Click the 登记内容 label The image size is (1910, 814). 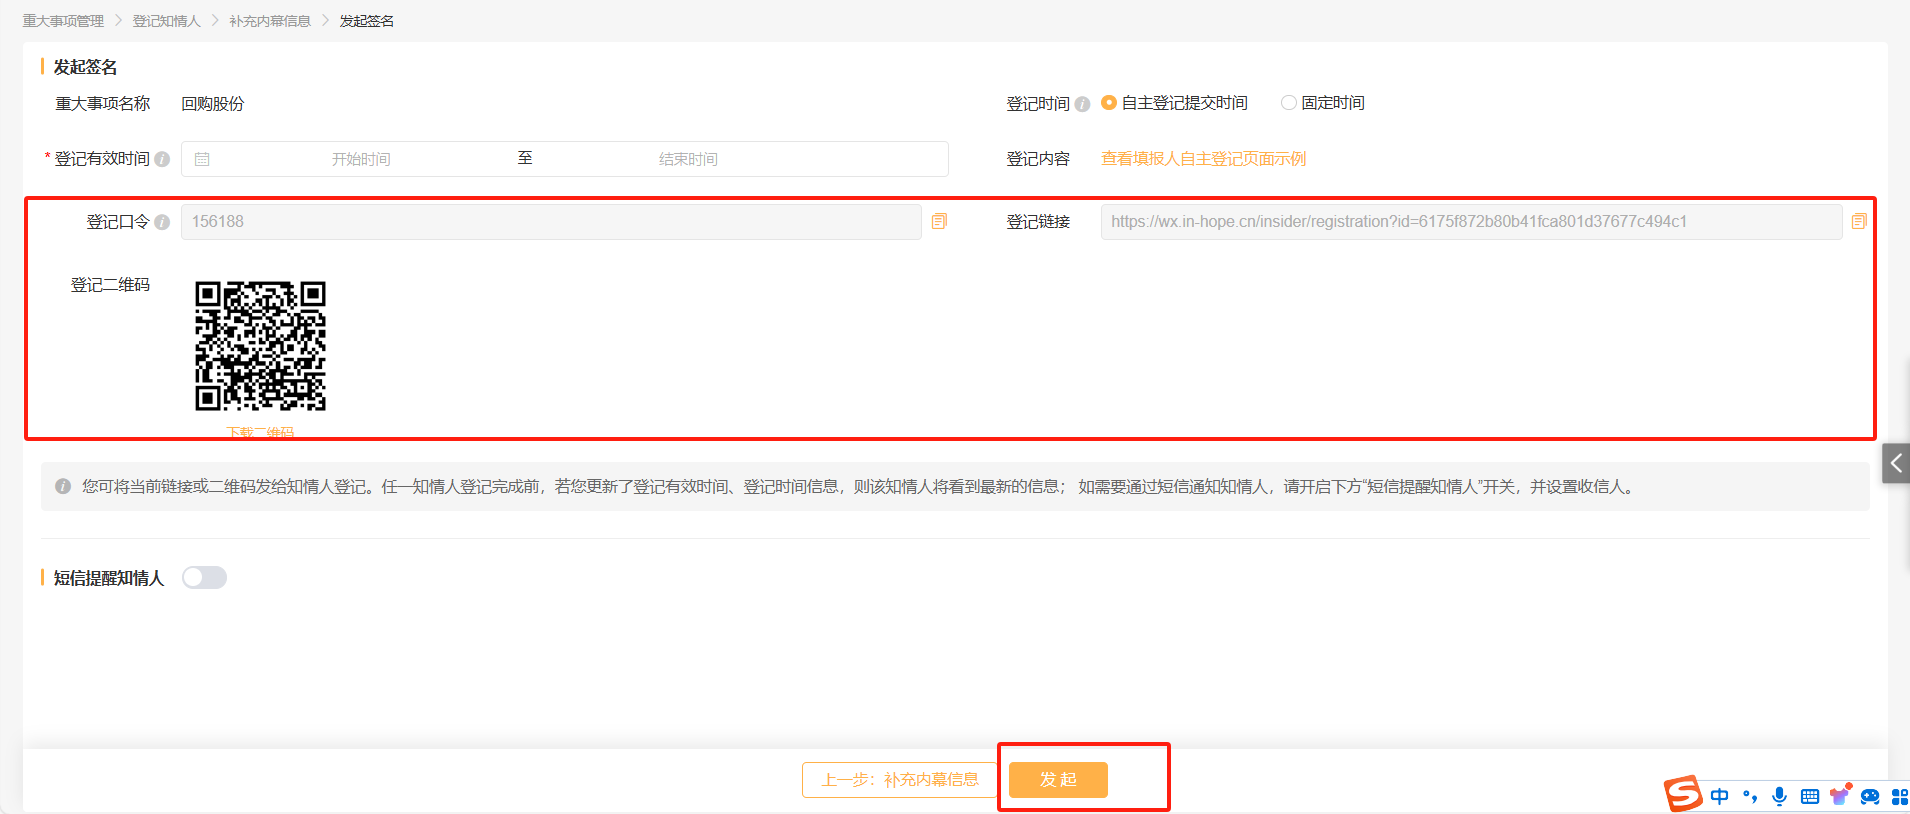(1038, 159)
